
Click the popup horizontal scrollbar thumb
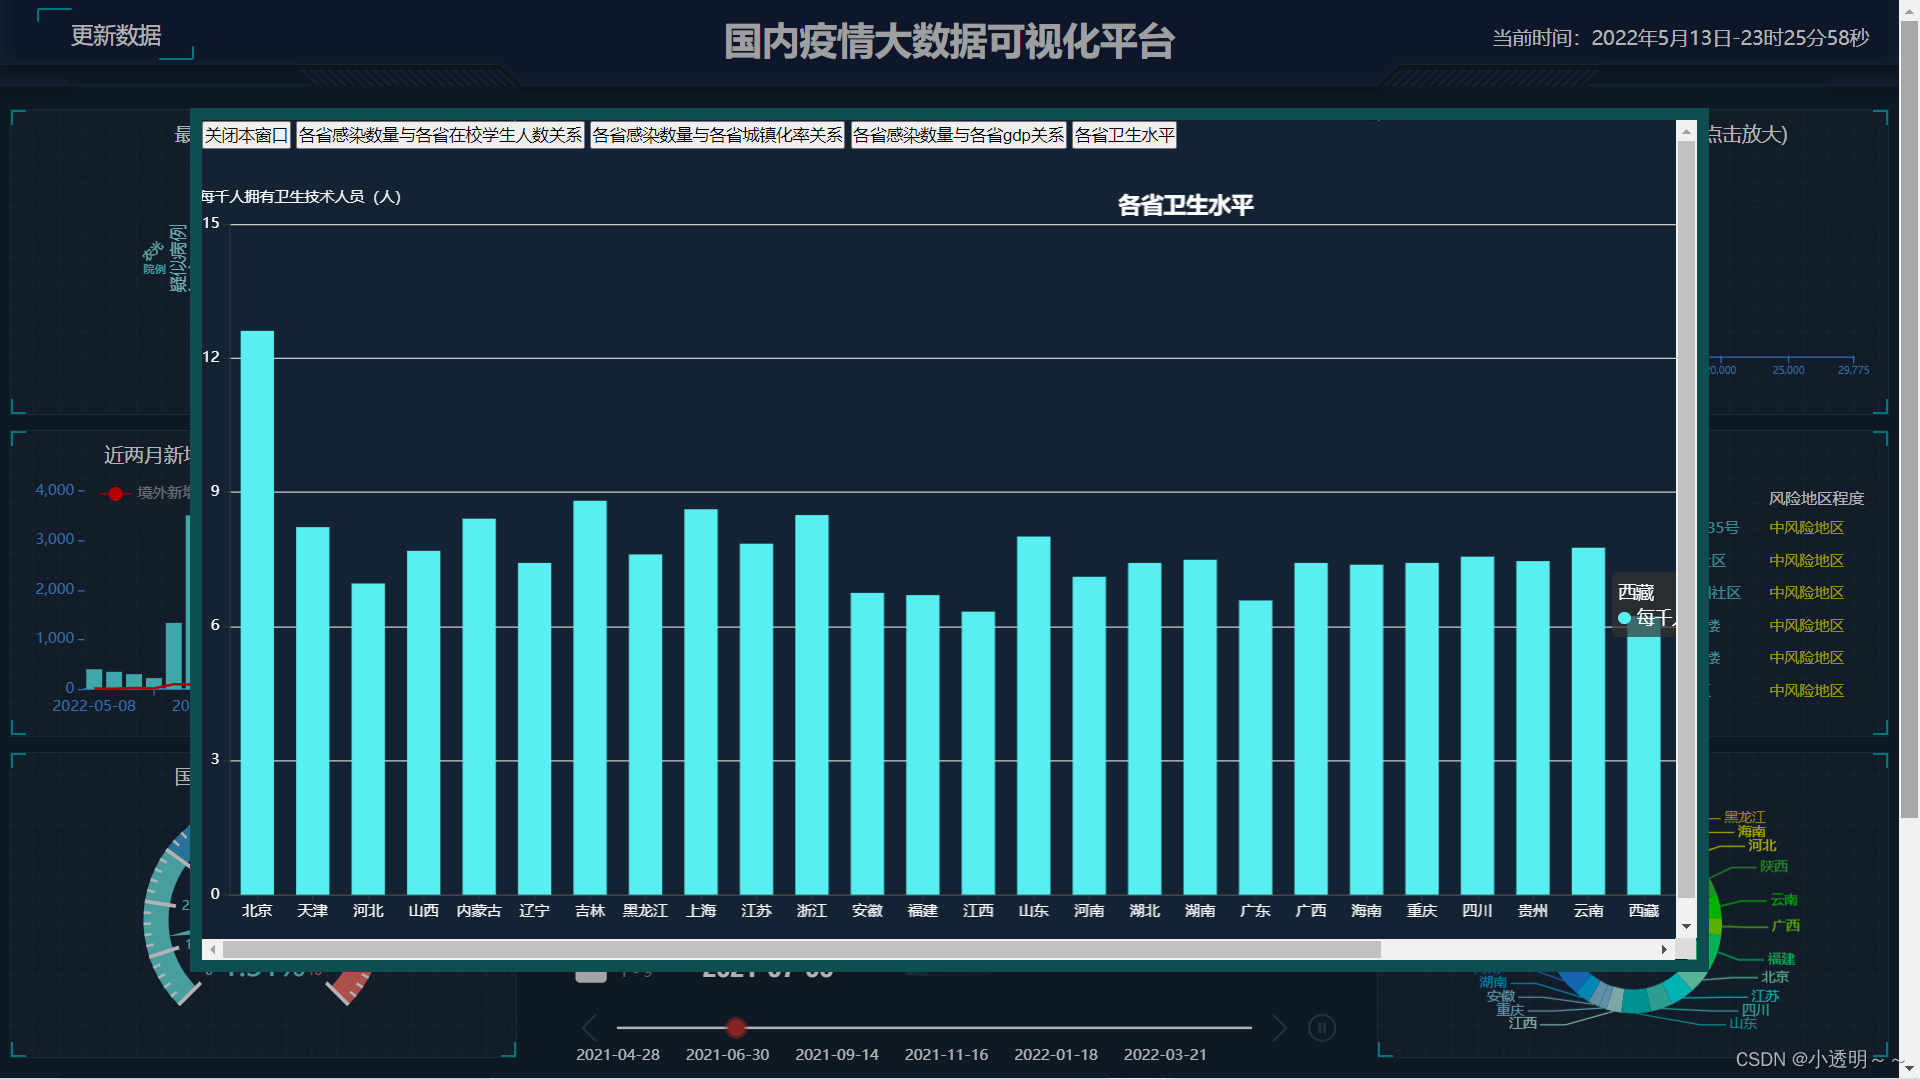click(801, 949)
